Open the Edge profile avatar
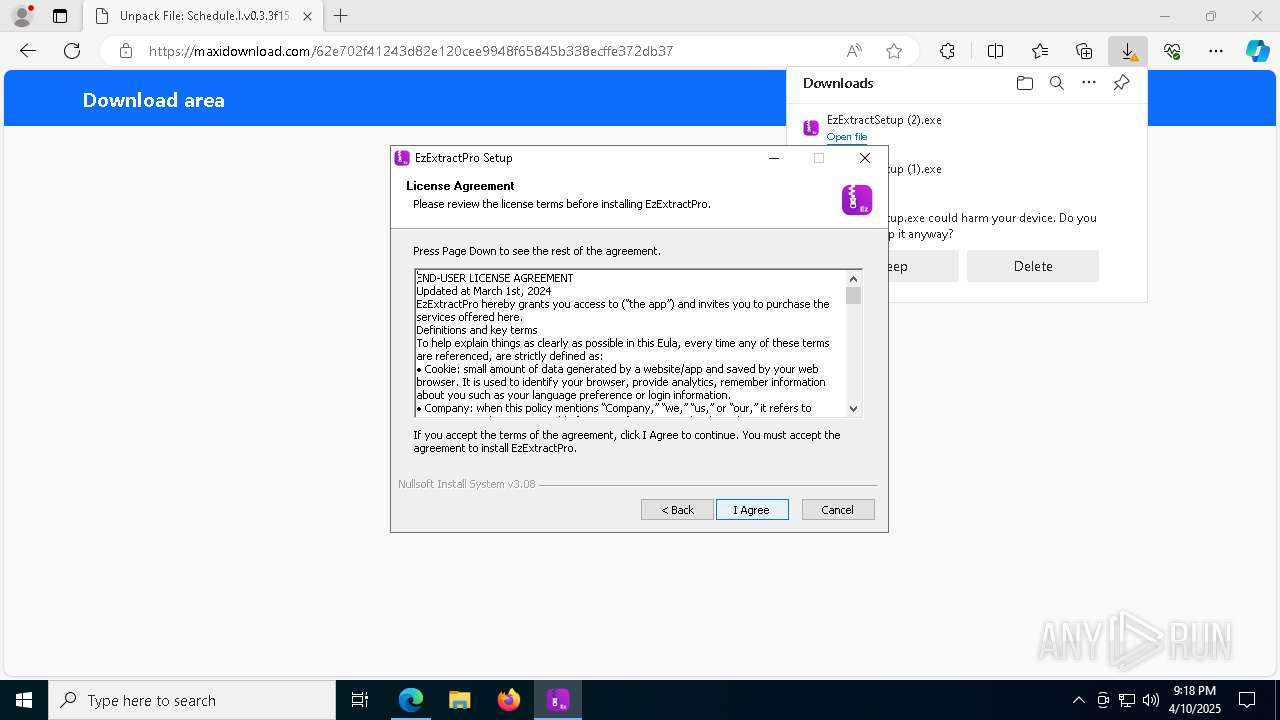Screen dimensions: 1280x720 click(x=22, y=16)
